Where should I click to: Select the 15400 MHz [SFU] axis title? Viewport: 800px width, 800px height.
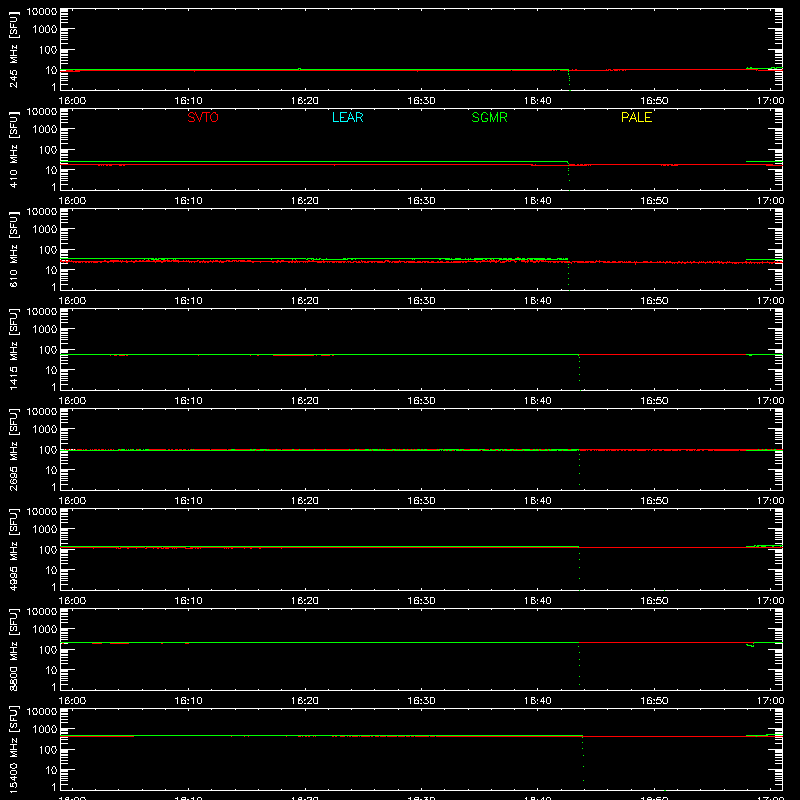(13, 749)
